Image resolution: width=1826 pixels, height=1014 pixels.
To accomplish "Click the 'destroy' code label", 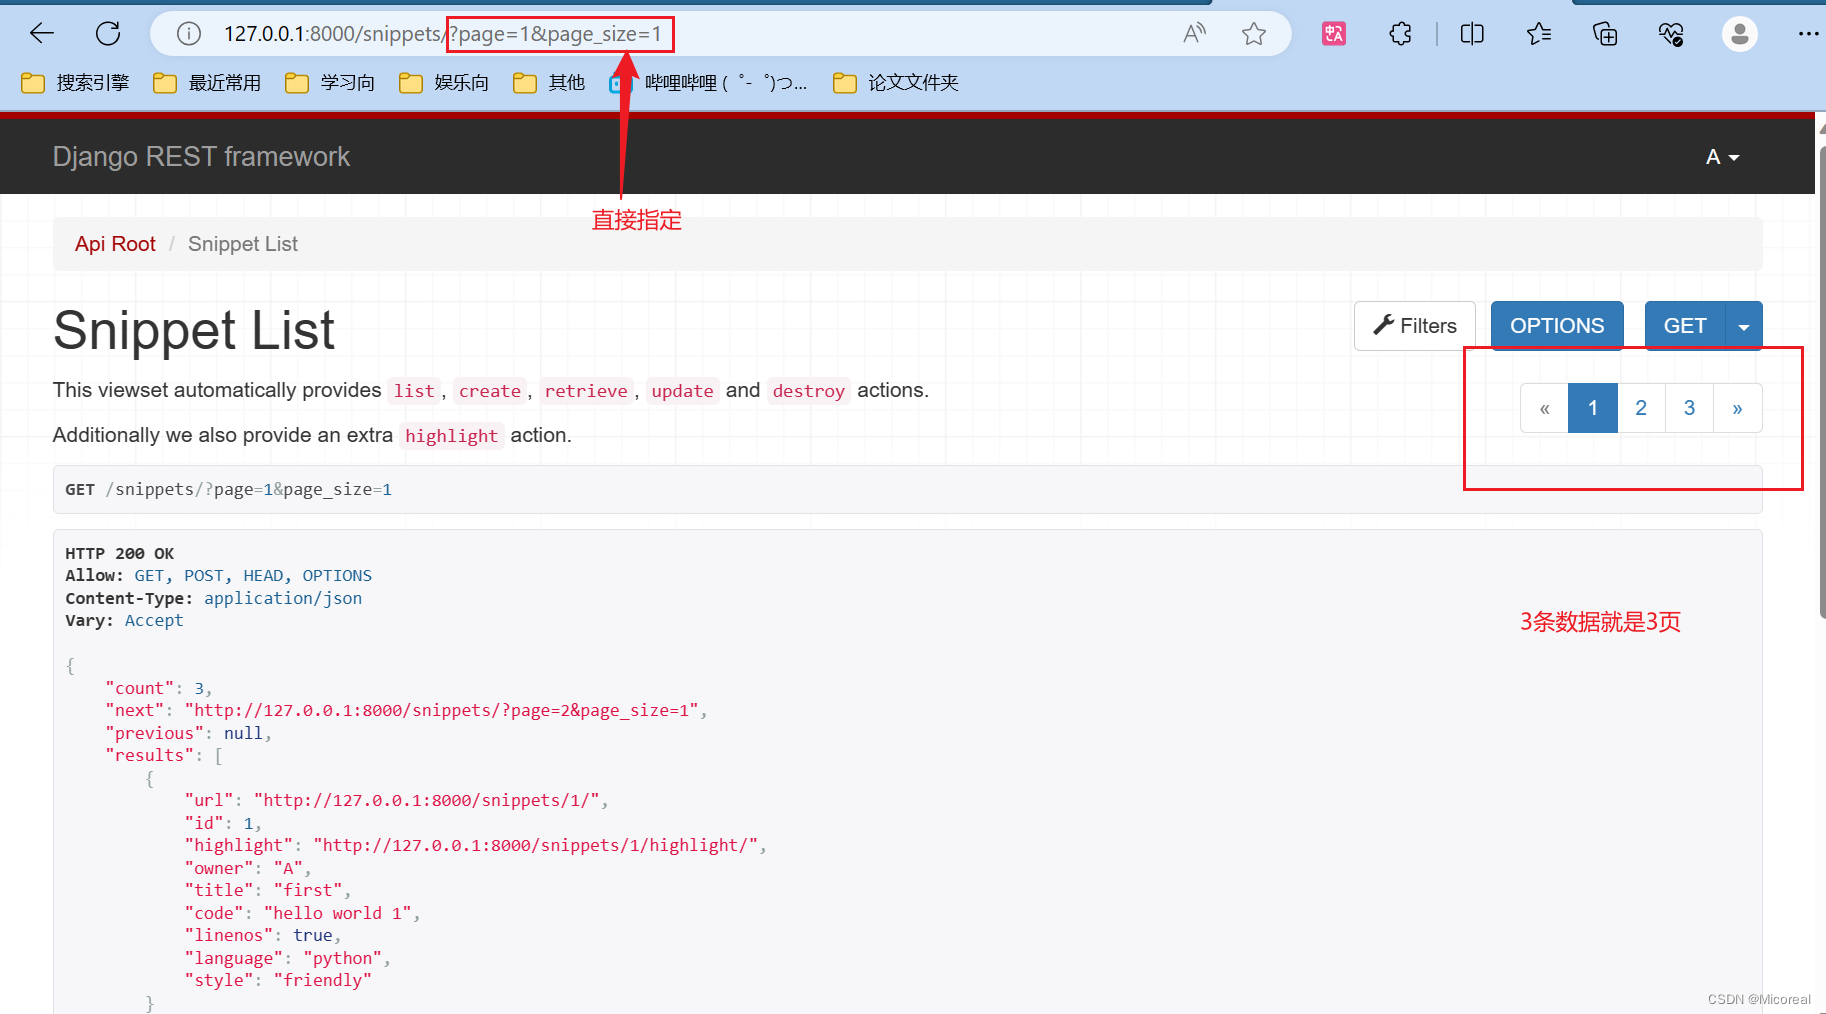I will click(x=809, y=391).
